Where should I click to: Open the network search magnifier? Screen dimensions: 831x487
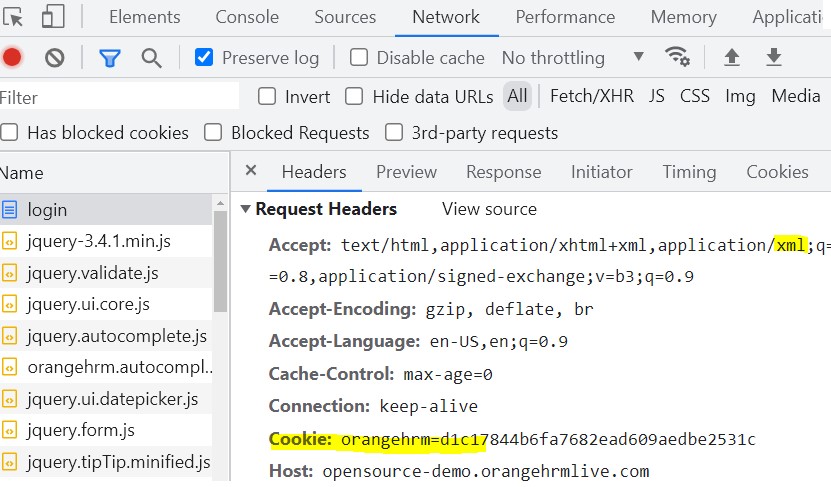(151, 58)
